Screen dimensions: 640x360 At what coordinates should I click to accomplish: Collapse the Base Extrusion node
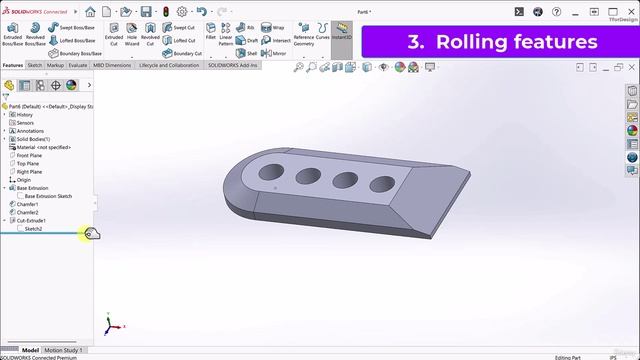pos(4,188)
